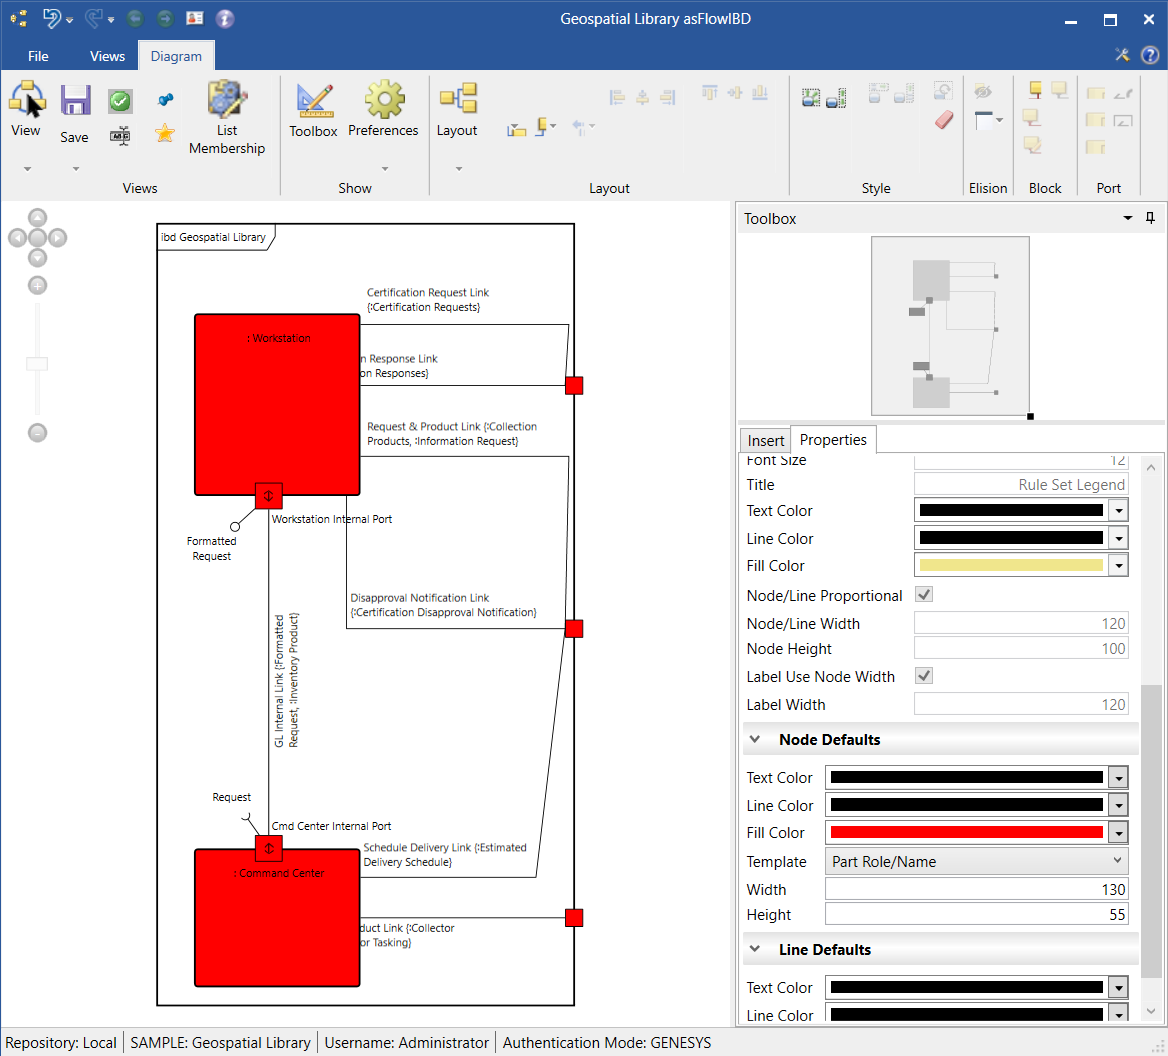Open the Toolbox ruler icon
The image size is (1168, 1056).
point(313,100)
